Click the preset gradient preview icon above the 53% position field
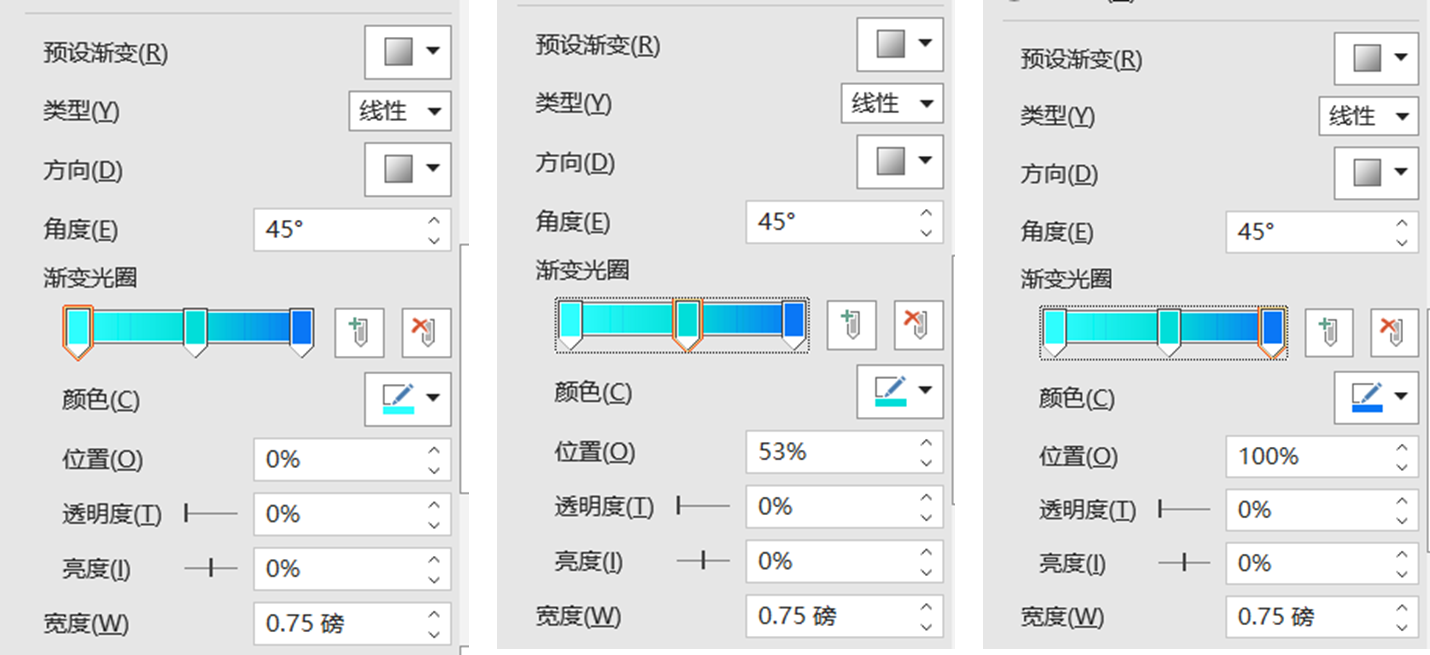The height and width of the screenshot is (655, 1430). 890,44
